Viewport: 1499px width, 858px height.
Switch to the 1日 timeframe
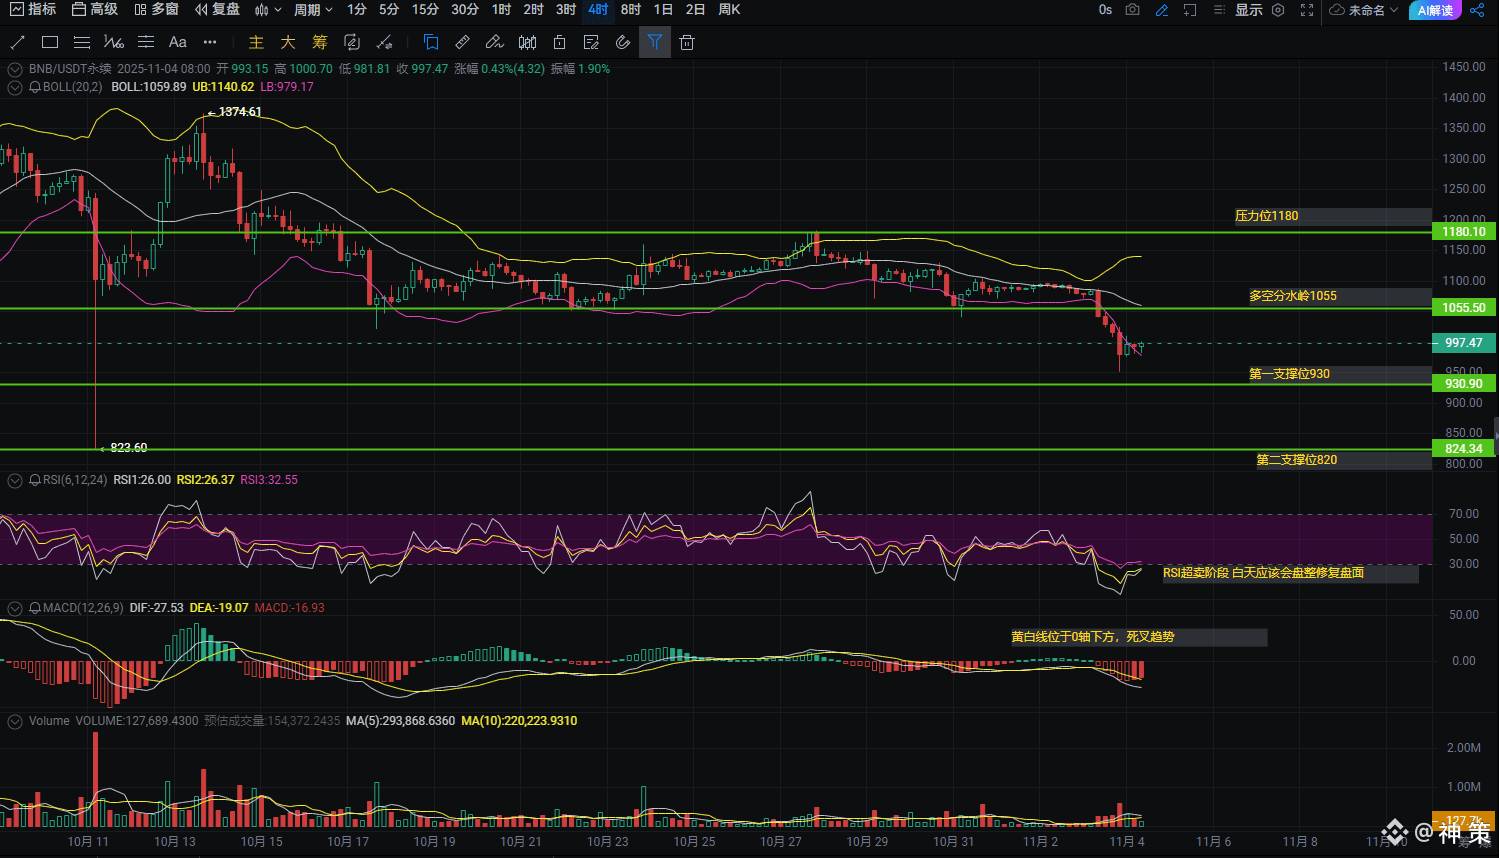click(x=663, y=10)
